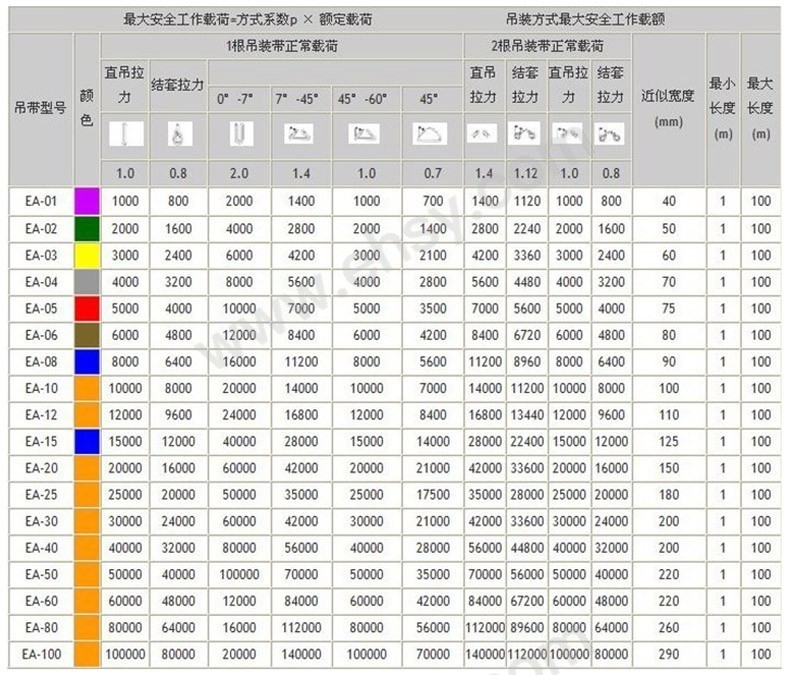Viewport: 790px width, 675px height.
Task: Select the red color swatch for EA-05
Action: pos(87,308)
